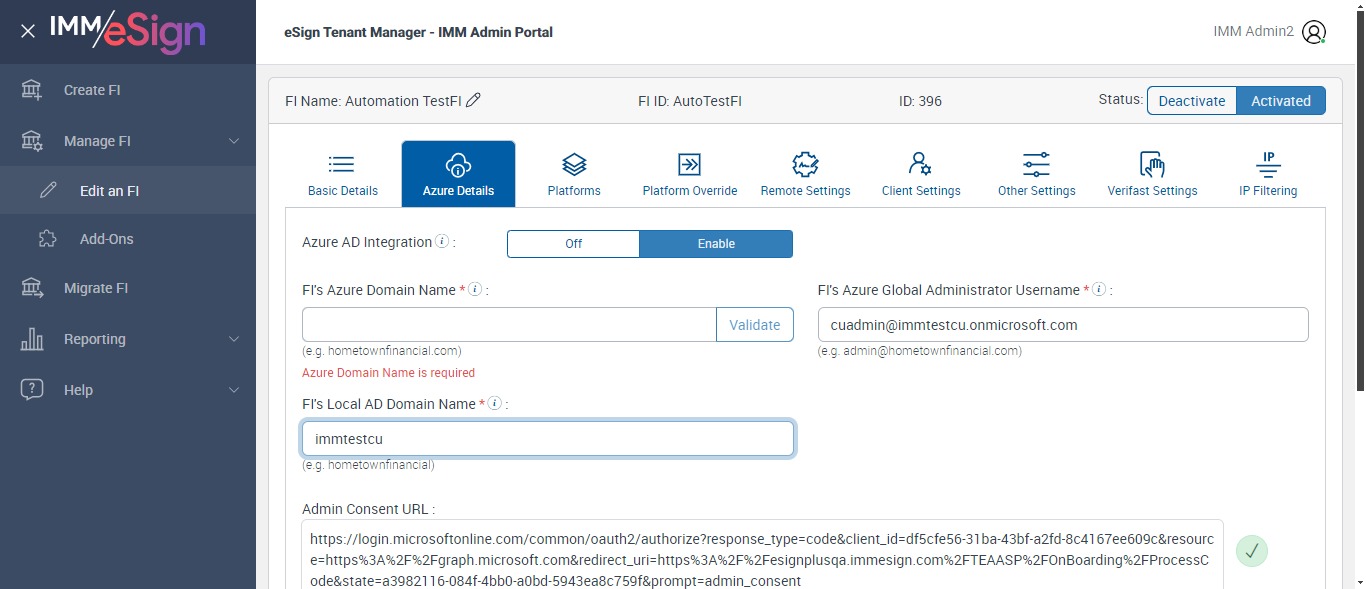
Task: Click the Basic Details list icon
Action: coord(342,164)
